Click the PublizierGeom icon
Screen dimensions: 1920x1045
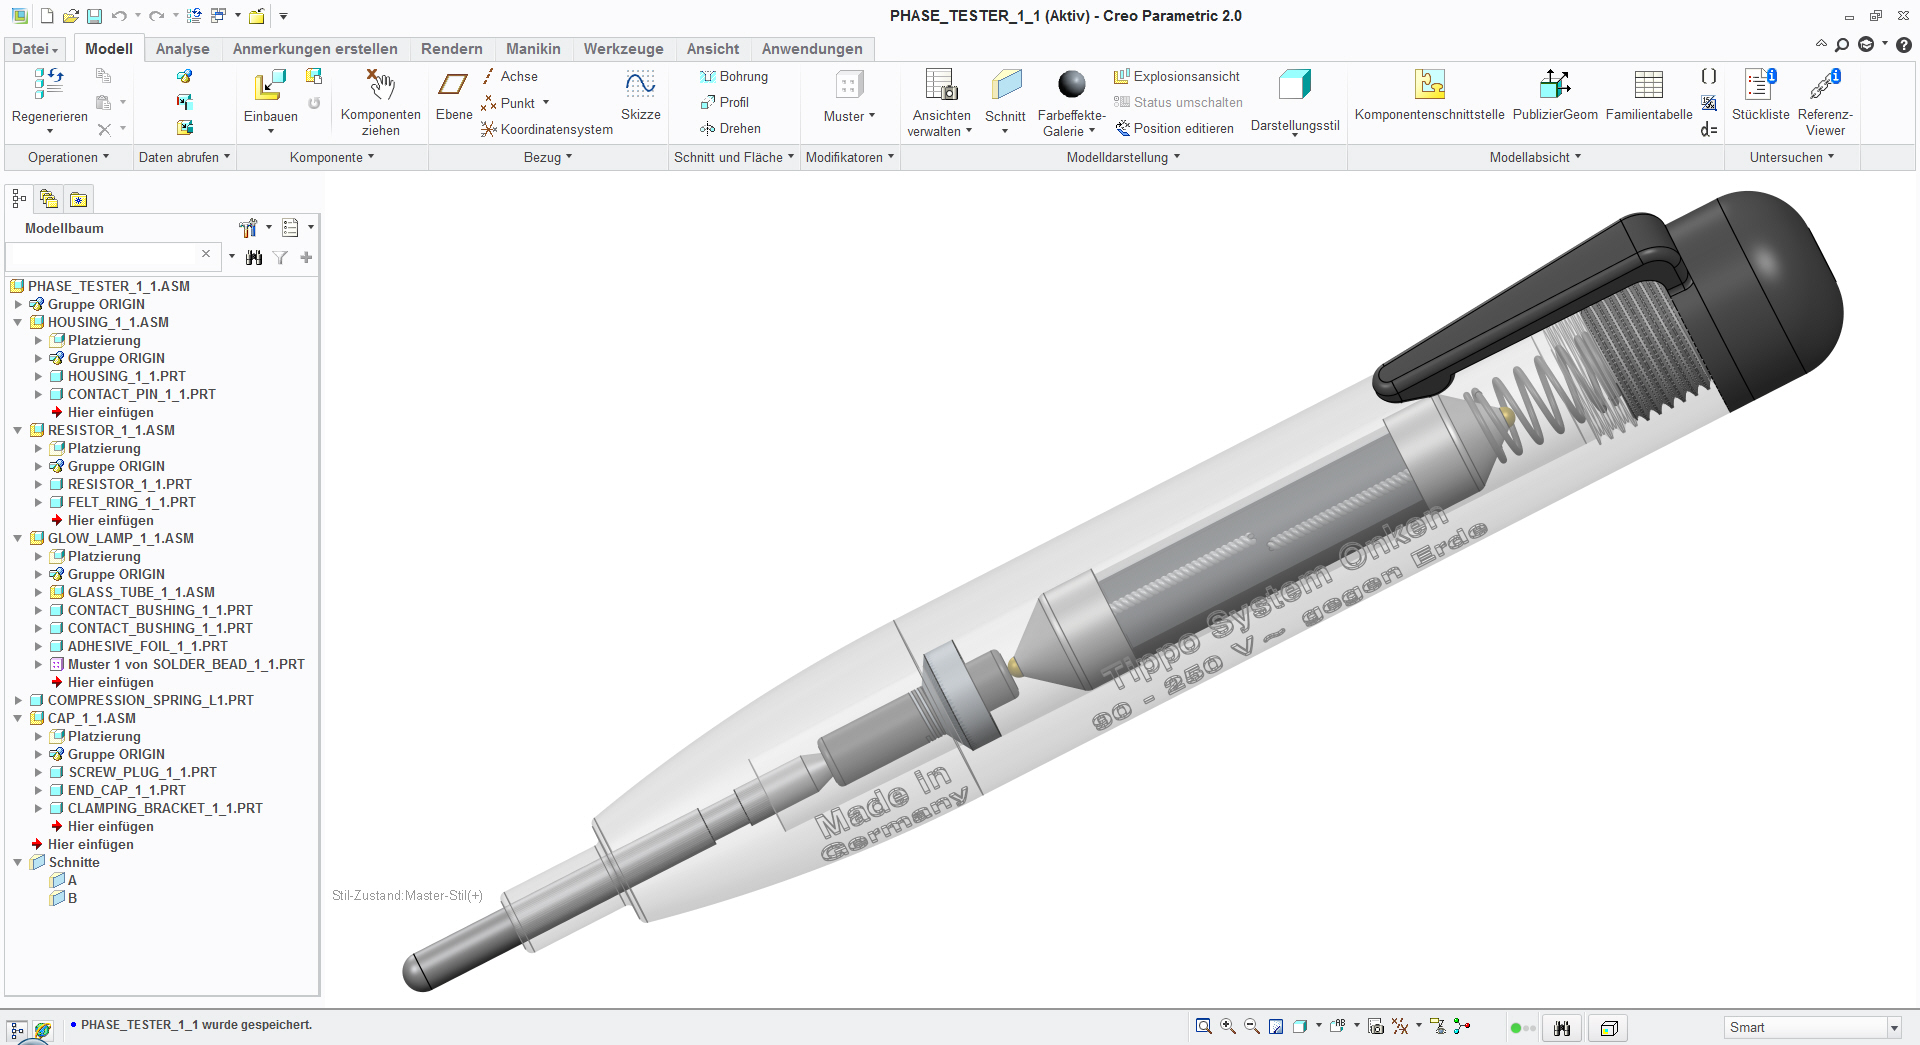coord(1555,84)
